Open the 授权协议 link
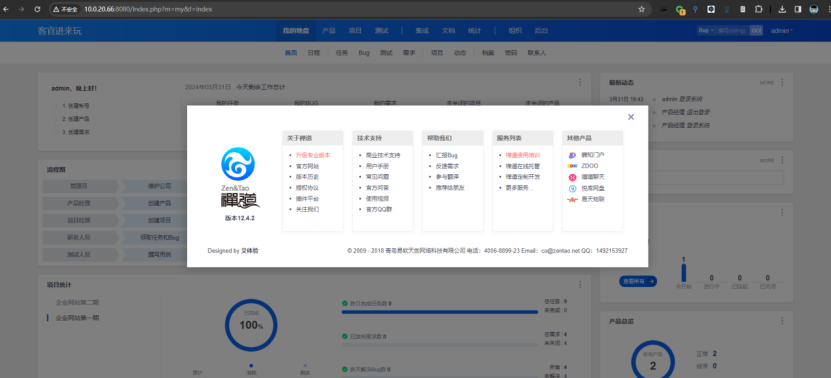The width and height of the screenshot is (831, 378). tap(307, 188)
